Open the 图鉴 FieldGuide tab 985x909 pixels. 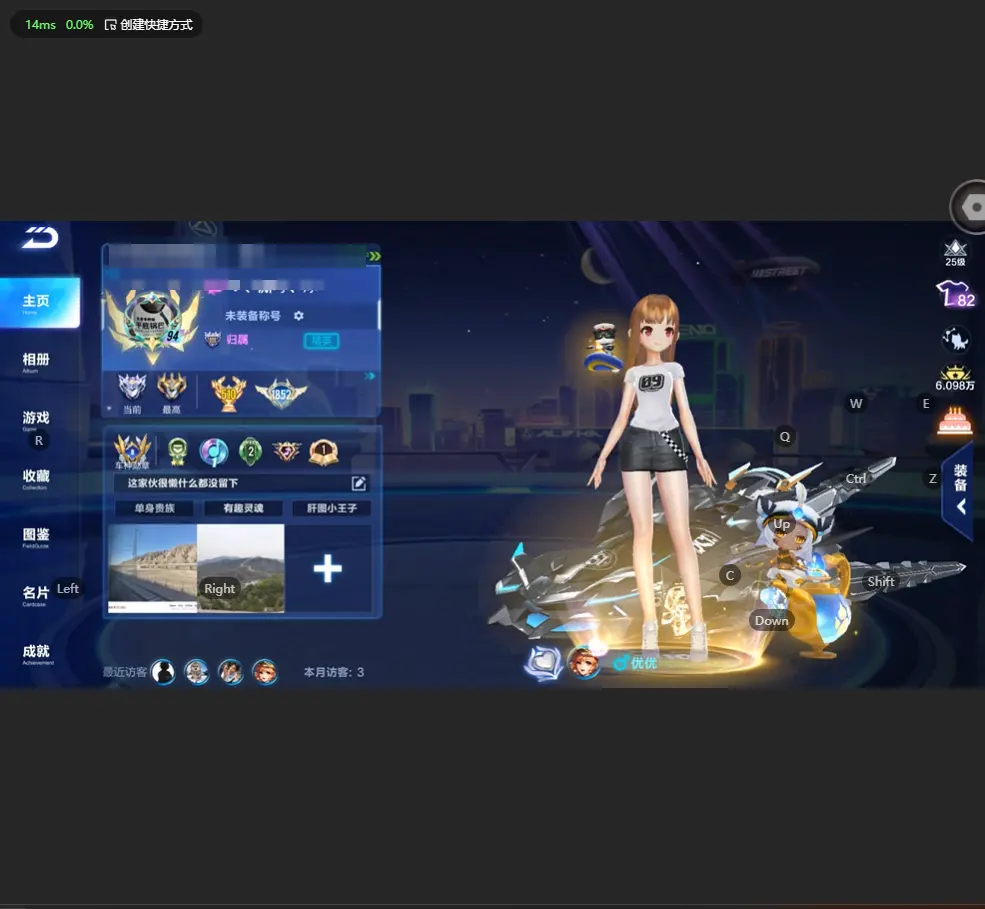(x=36, y=537)
